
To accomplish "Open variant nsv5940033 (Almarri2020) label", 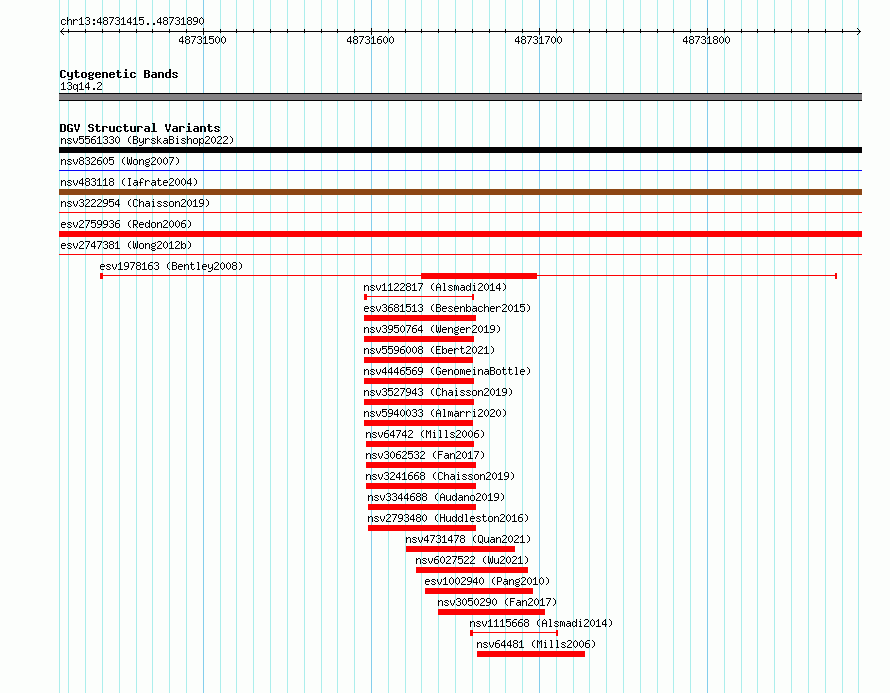I will point(435,413).
